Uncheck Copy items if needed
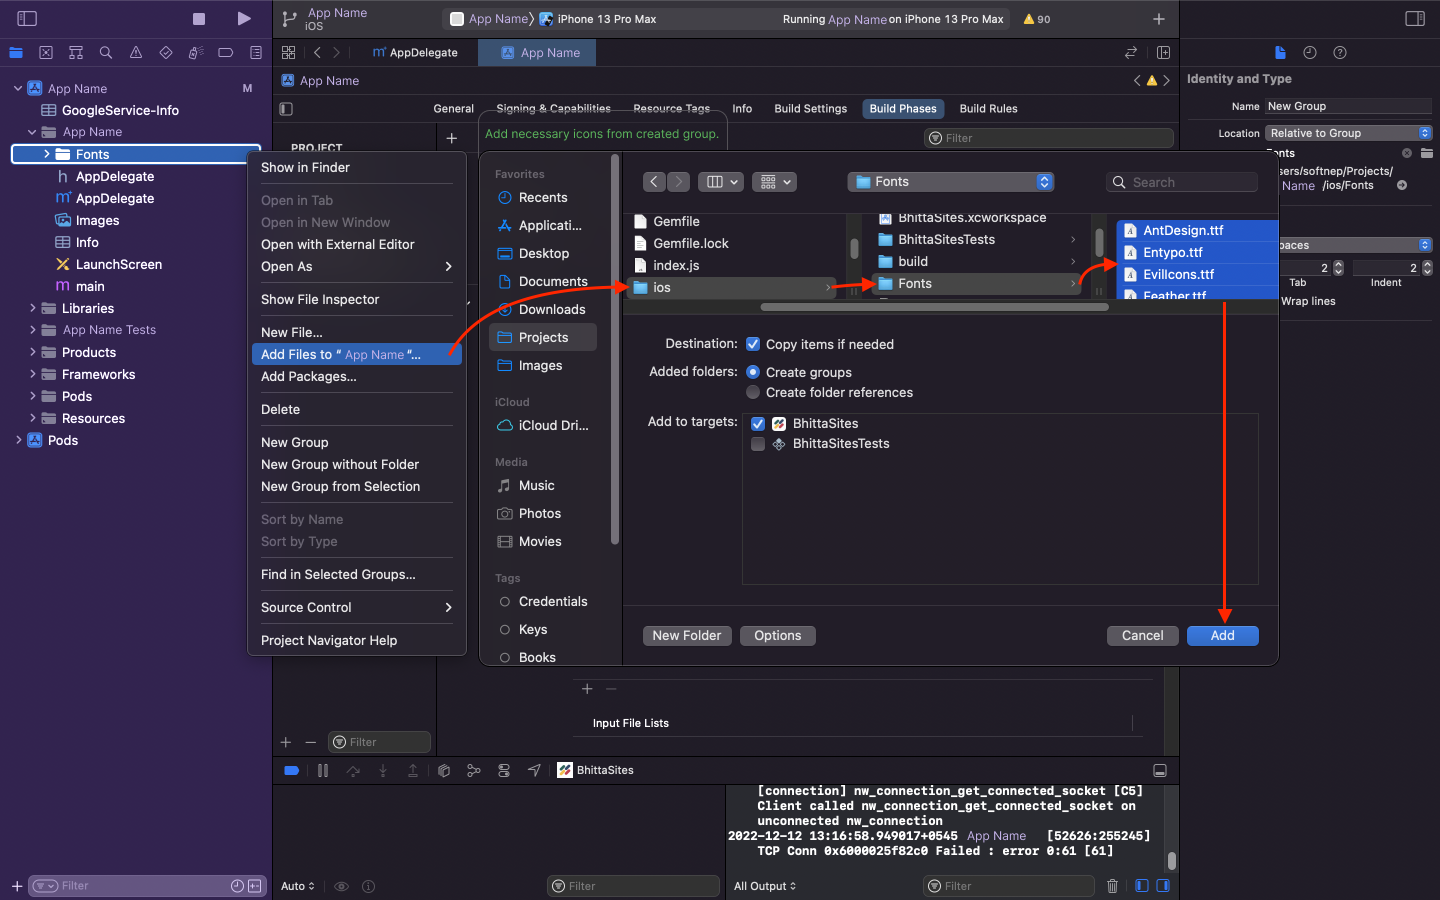Screen dimensions: 1440x900 click(x=753, y=344)
